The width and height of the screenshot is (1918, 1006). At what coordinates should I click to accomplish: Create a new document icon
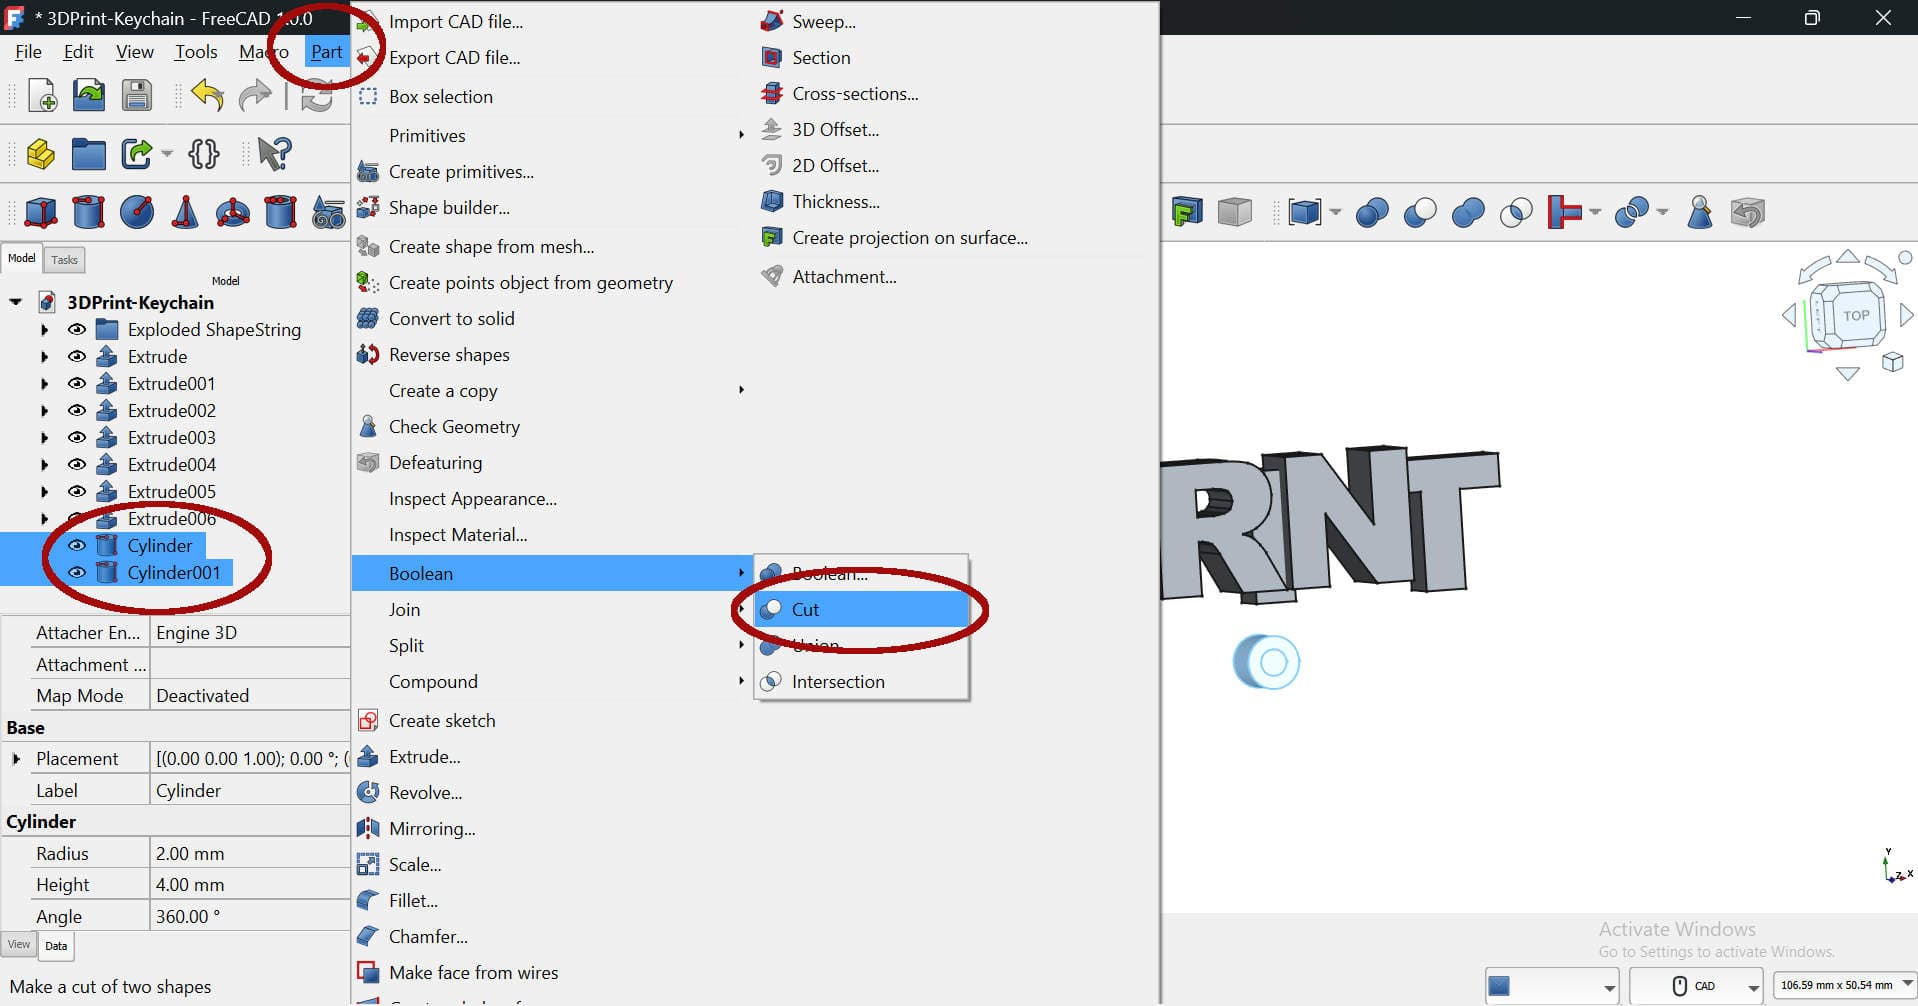(42, 95)
